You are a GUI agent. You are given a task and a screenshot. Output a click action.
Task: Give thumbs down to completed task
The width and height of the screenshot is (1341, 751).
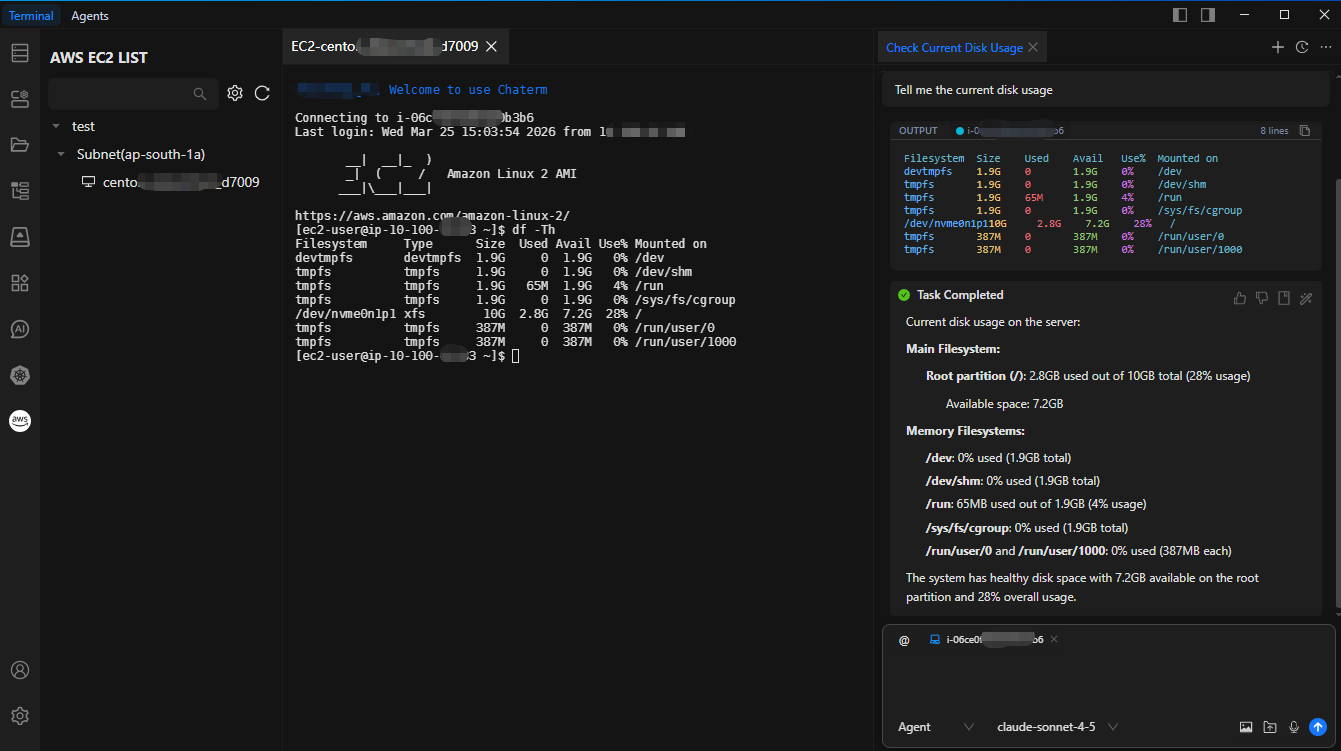(1262, 297)
